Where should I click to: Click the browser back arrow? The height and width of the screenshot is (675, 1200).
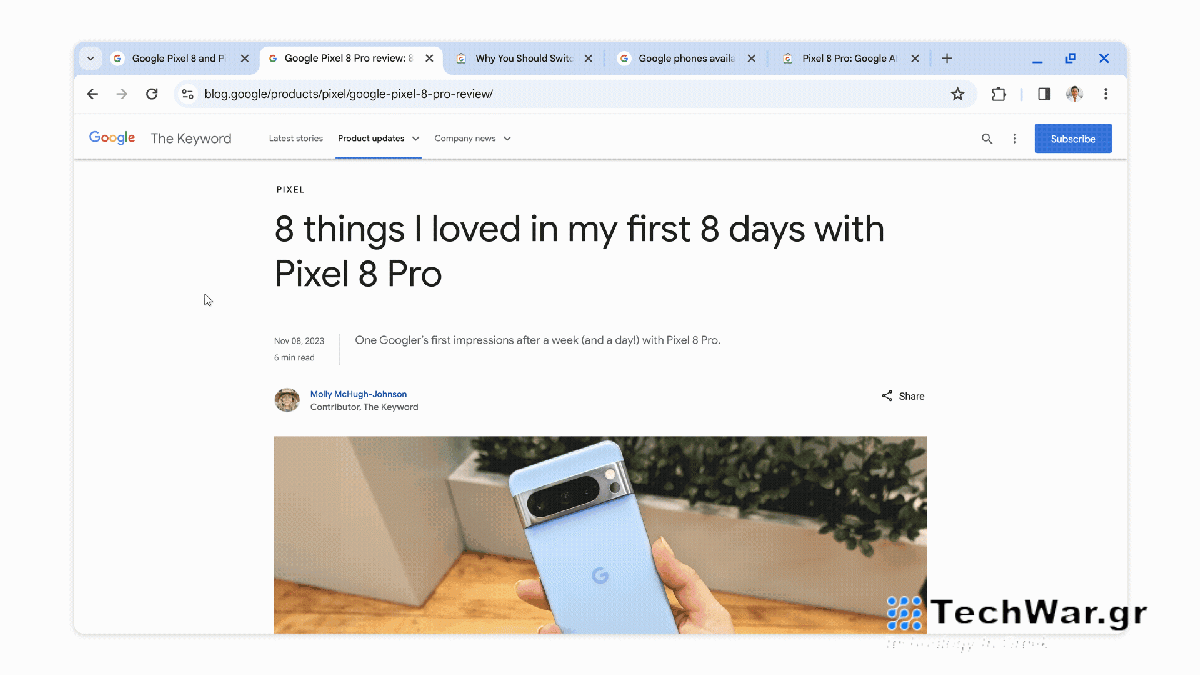[93, 94]
